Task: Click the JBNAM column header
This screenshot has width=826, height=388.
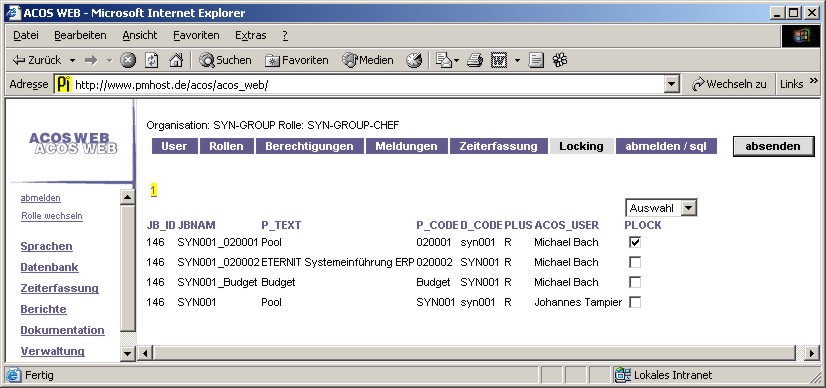Action: point(196,225)
